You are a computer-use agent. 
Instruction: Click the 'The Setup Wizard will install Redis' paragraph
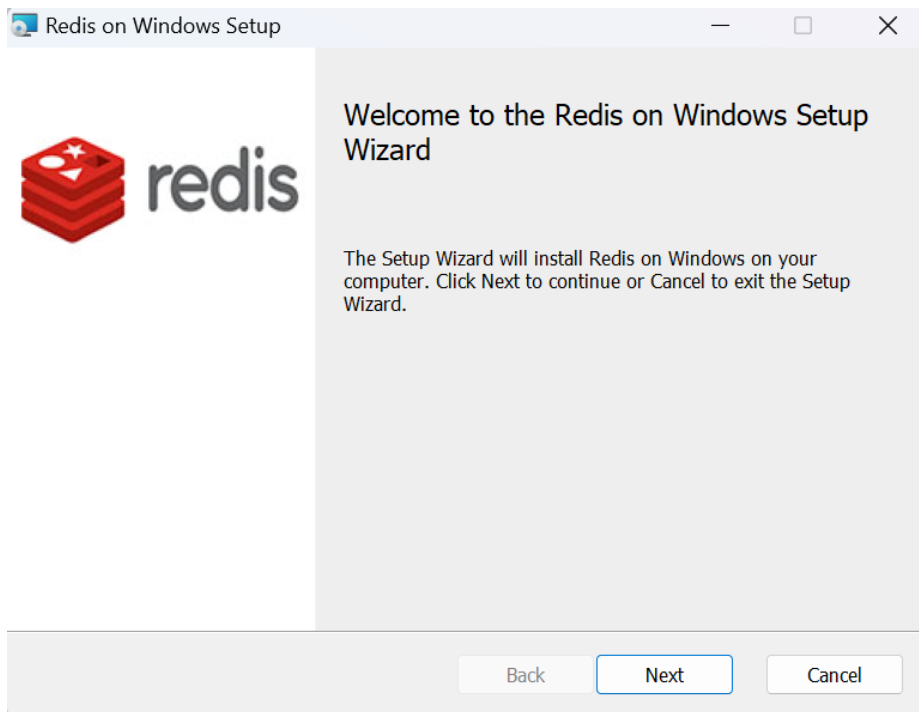point(596,281)
